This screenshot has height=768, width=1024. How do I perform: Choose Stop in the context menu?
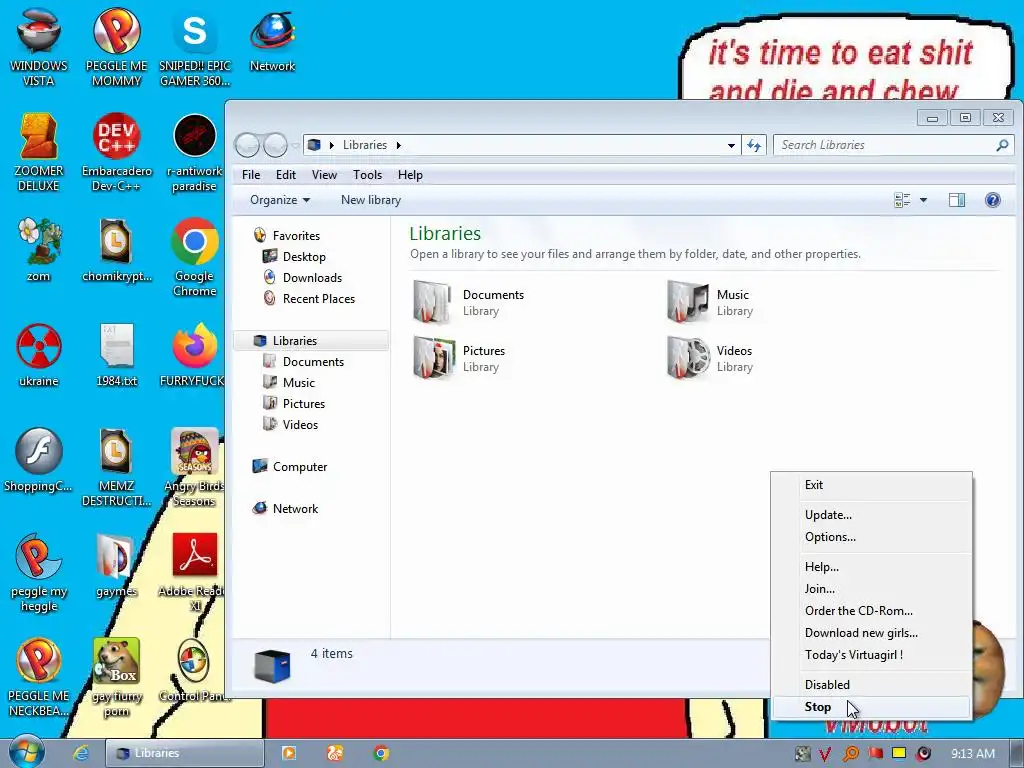coord(871,707)
